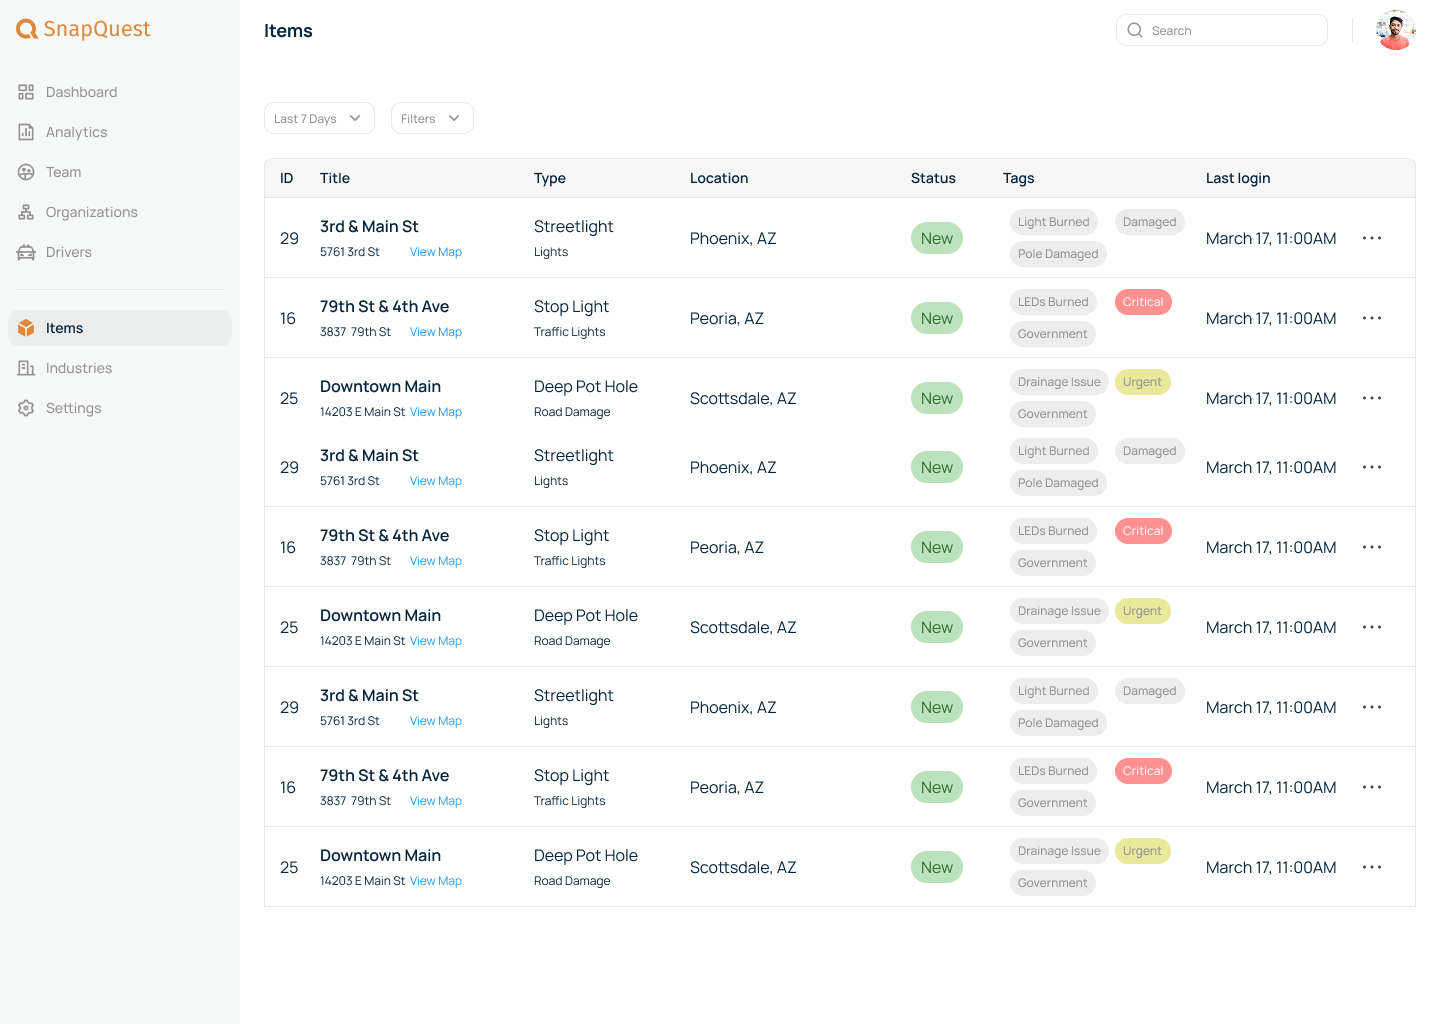Click View Map for last Downtown Main row

435,881
